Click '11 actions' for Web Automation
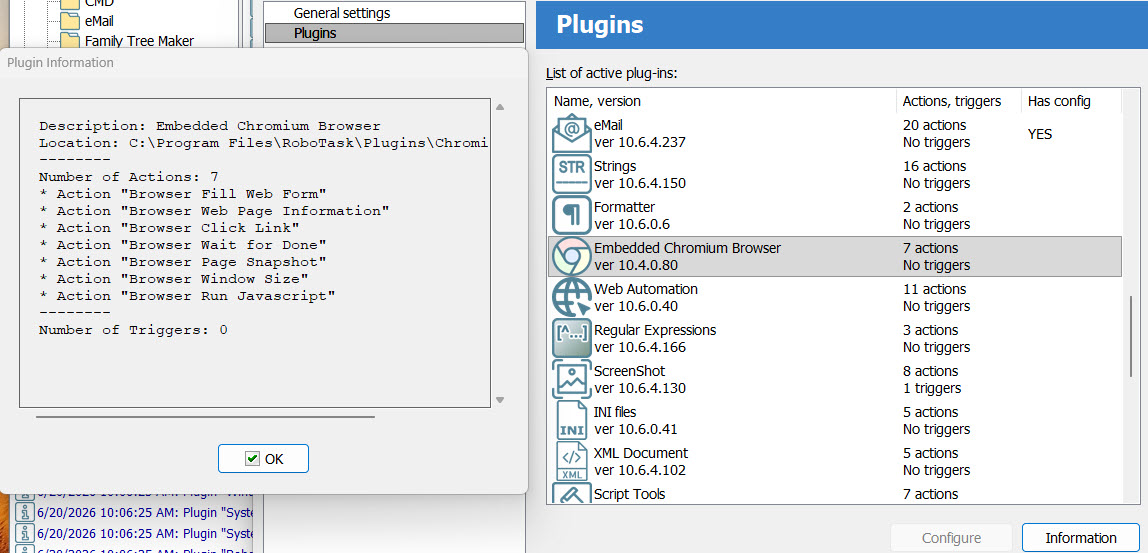 934,289
